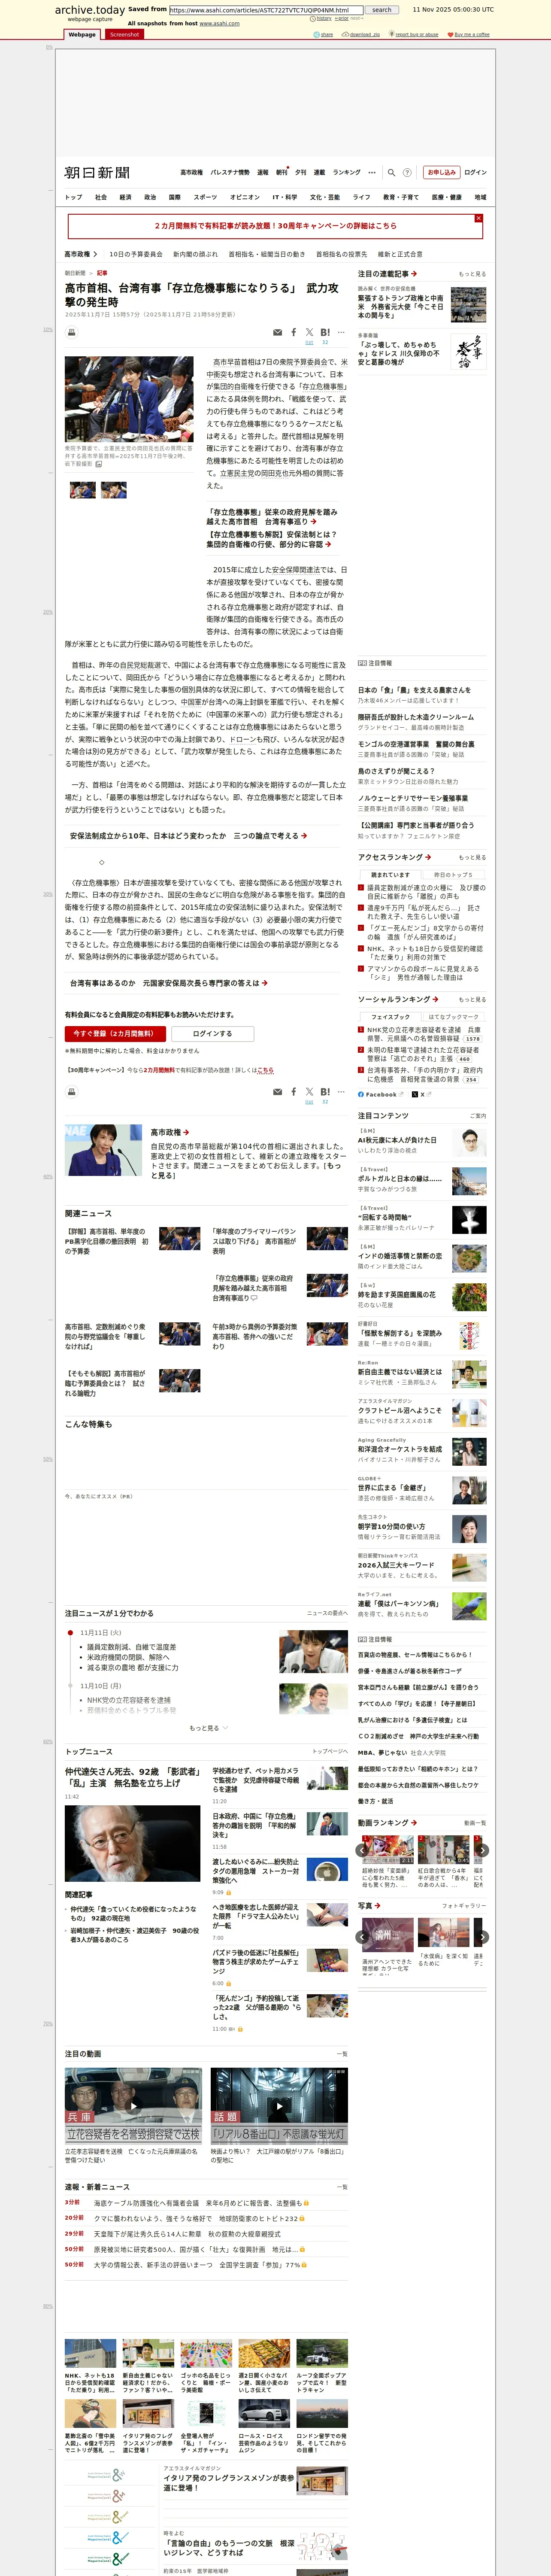This screenshot has width=551, height=2576.
Task: Expand もっと見る under 注目ニュースが1分でわかる
Action: (208, 1728)
